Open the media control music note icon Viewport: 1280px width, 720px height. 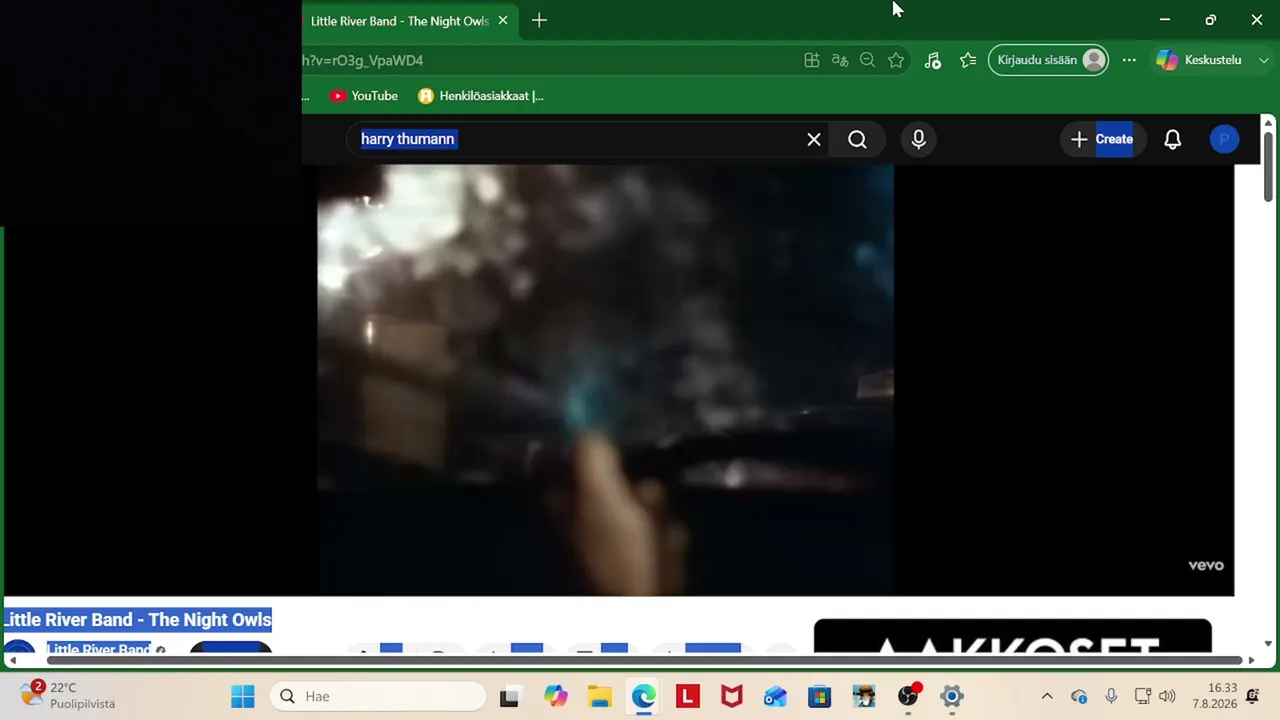[x=932, y=60]
